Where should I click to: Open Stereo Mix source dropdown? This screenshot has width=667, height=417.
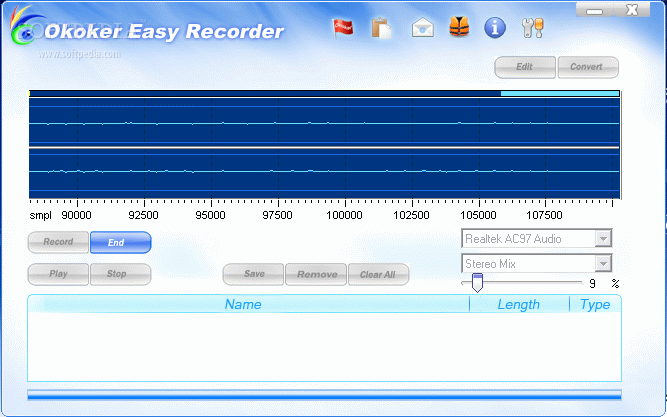603,264
